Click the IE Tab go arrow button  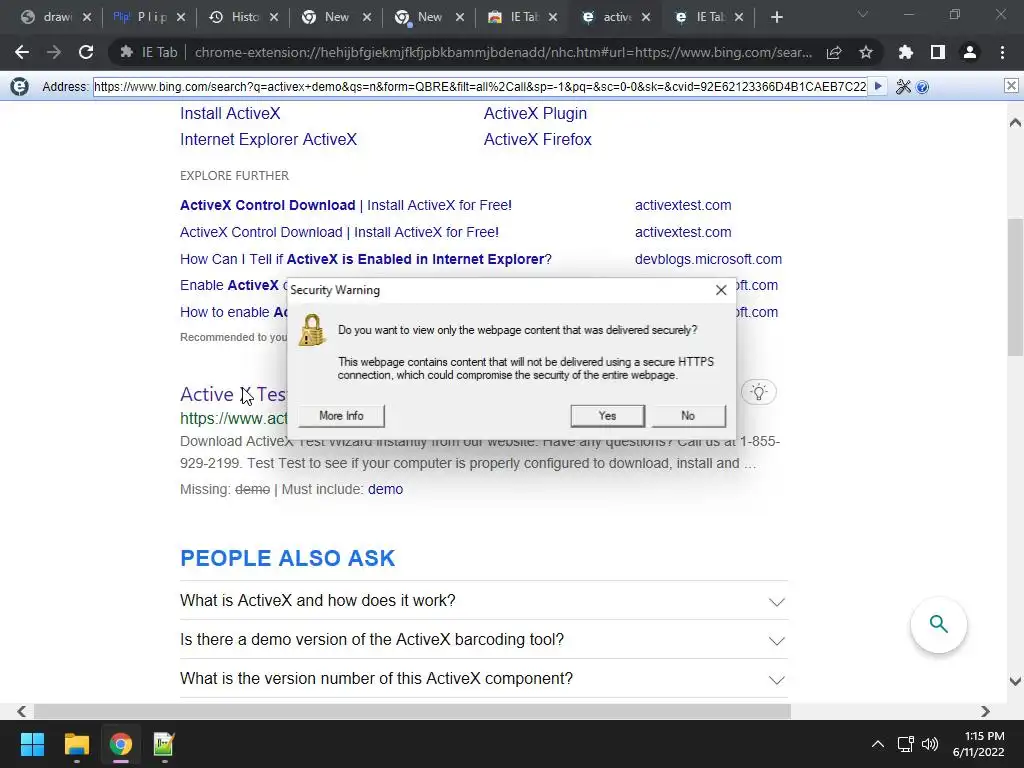[878, 86]
